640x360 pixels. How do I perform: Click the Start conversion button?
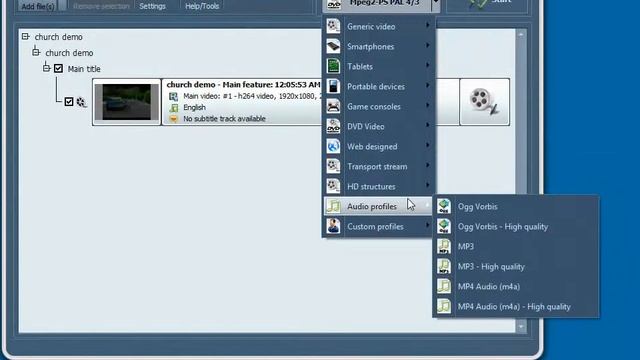click(487, 4)
